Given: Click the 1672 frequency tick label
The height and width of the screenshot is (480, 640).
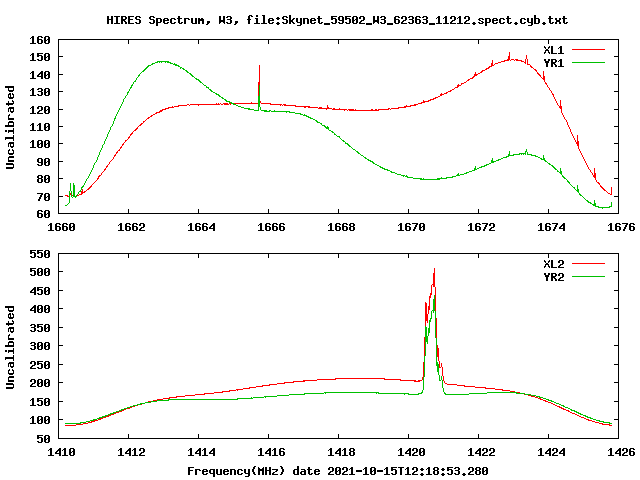Looking at the screenshot, I should (x=481, y=227).
